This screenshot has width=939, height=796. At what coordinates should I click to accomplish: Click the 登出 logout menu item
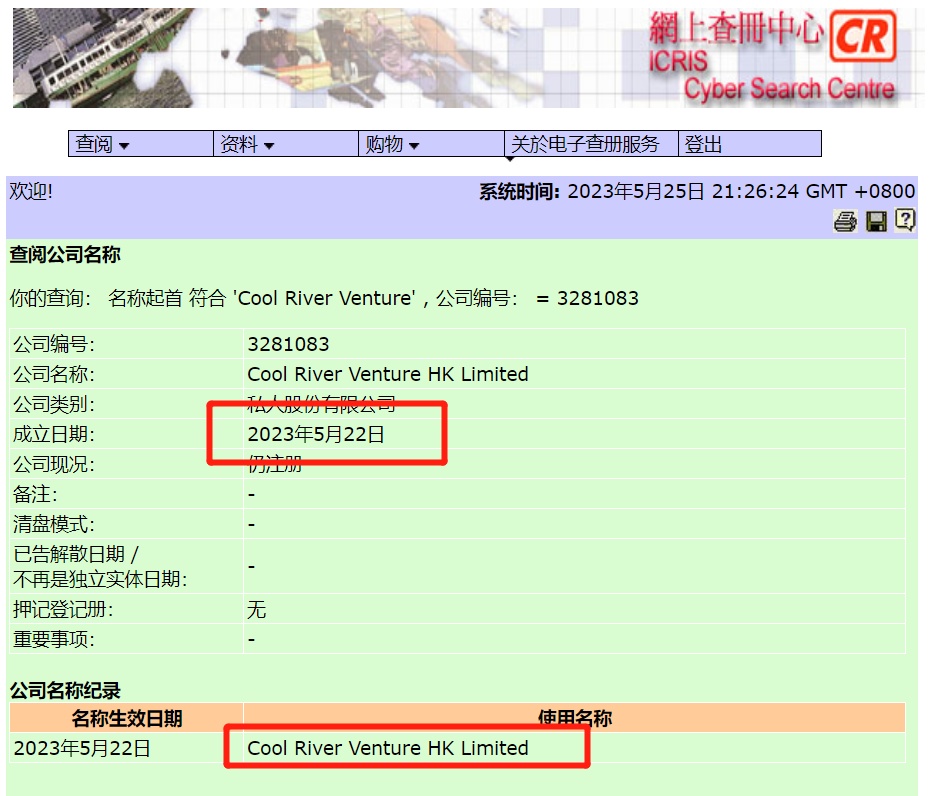tap(750, 144)
